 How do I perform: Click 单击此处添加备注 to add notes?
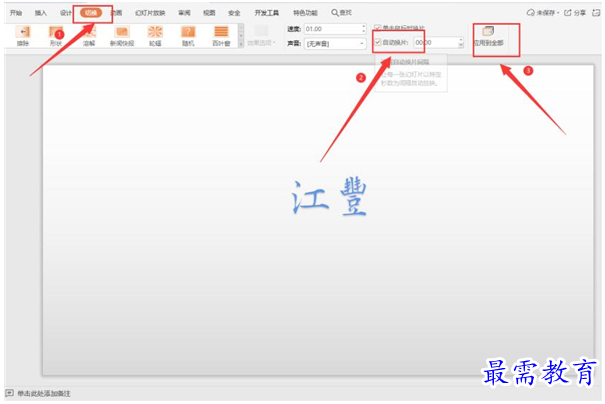(x=44, y=394)
